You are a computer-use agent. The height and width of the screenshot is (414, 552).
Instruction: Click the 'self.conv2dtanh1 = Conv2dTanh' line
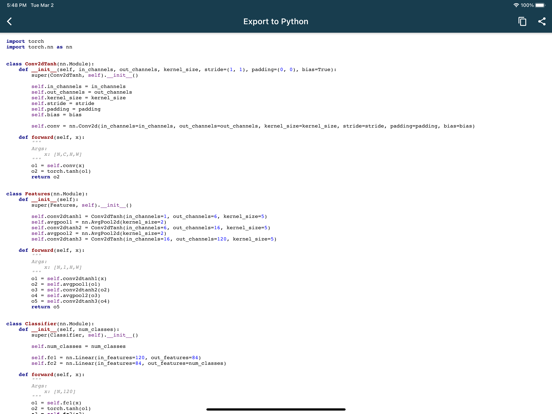149,216
